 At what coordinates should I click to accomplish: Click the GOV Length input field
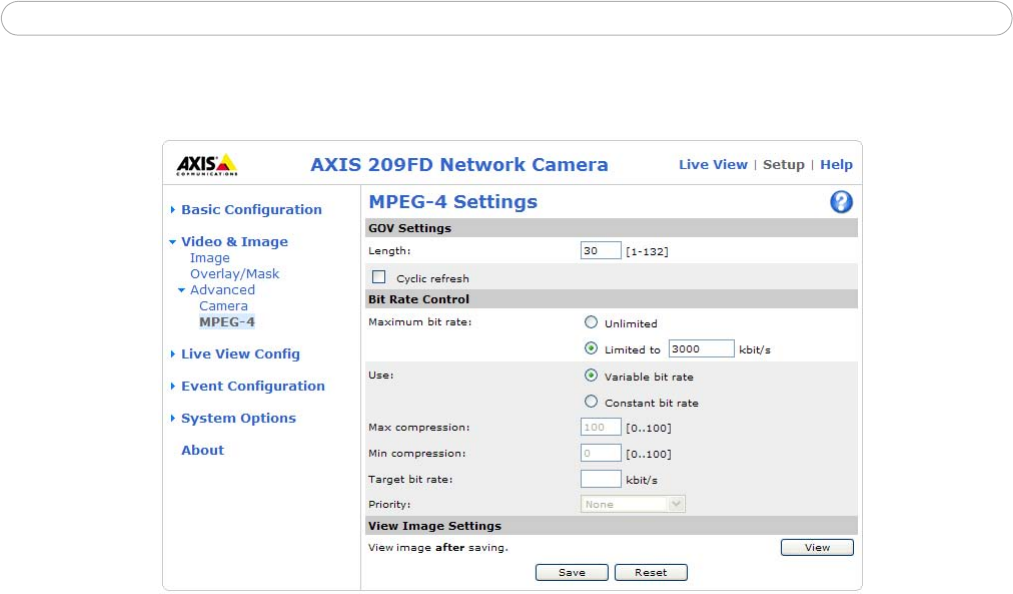pos(601,251)
